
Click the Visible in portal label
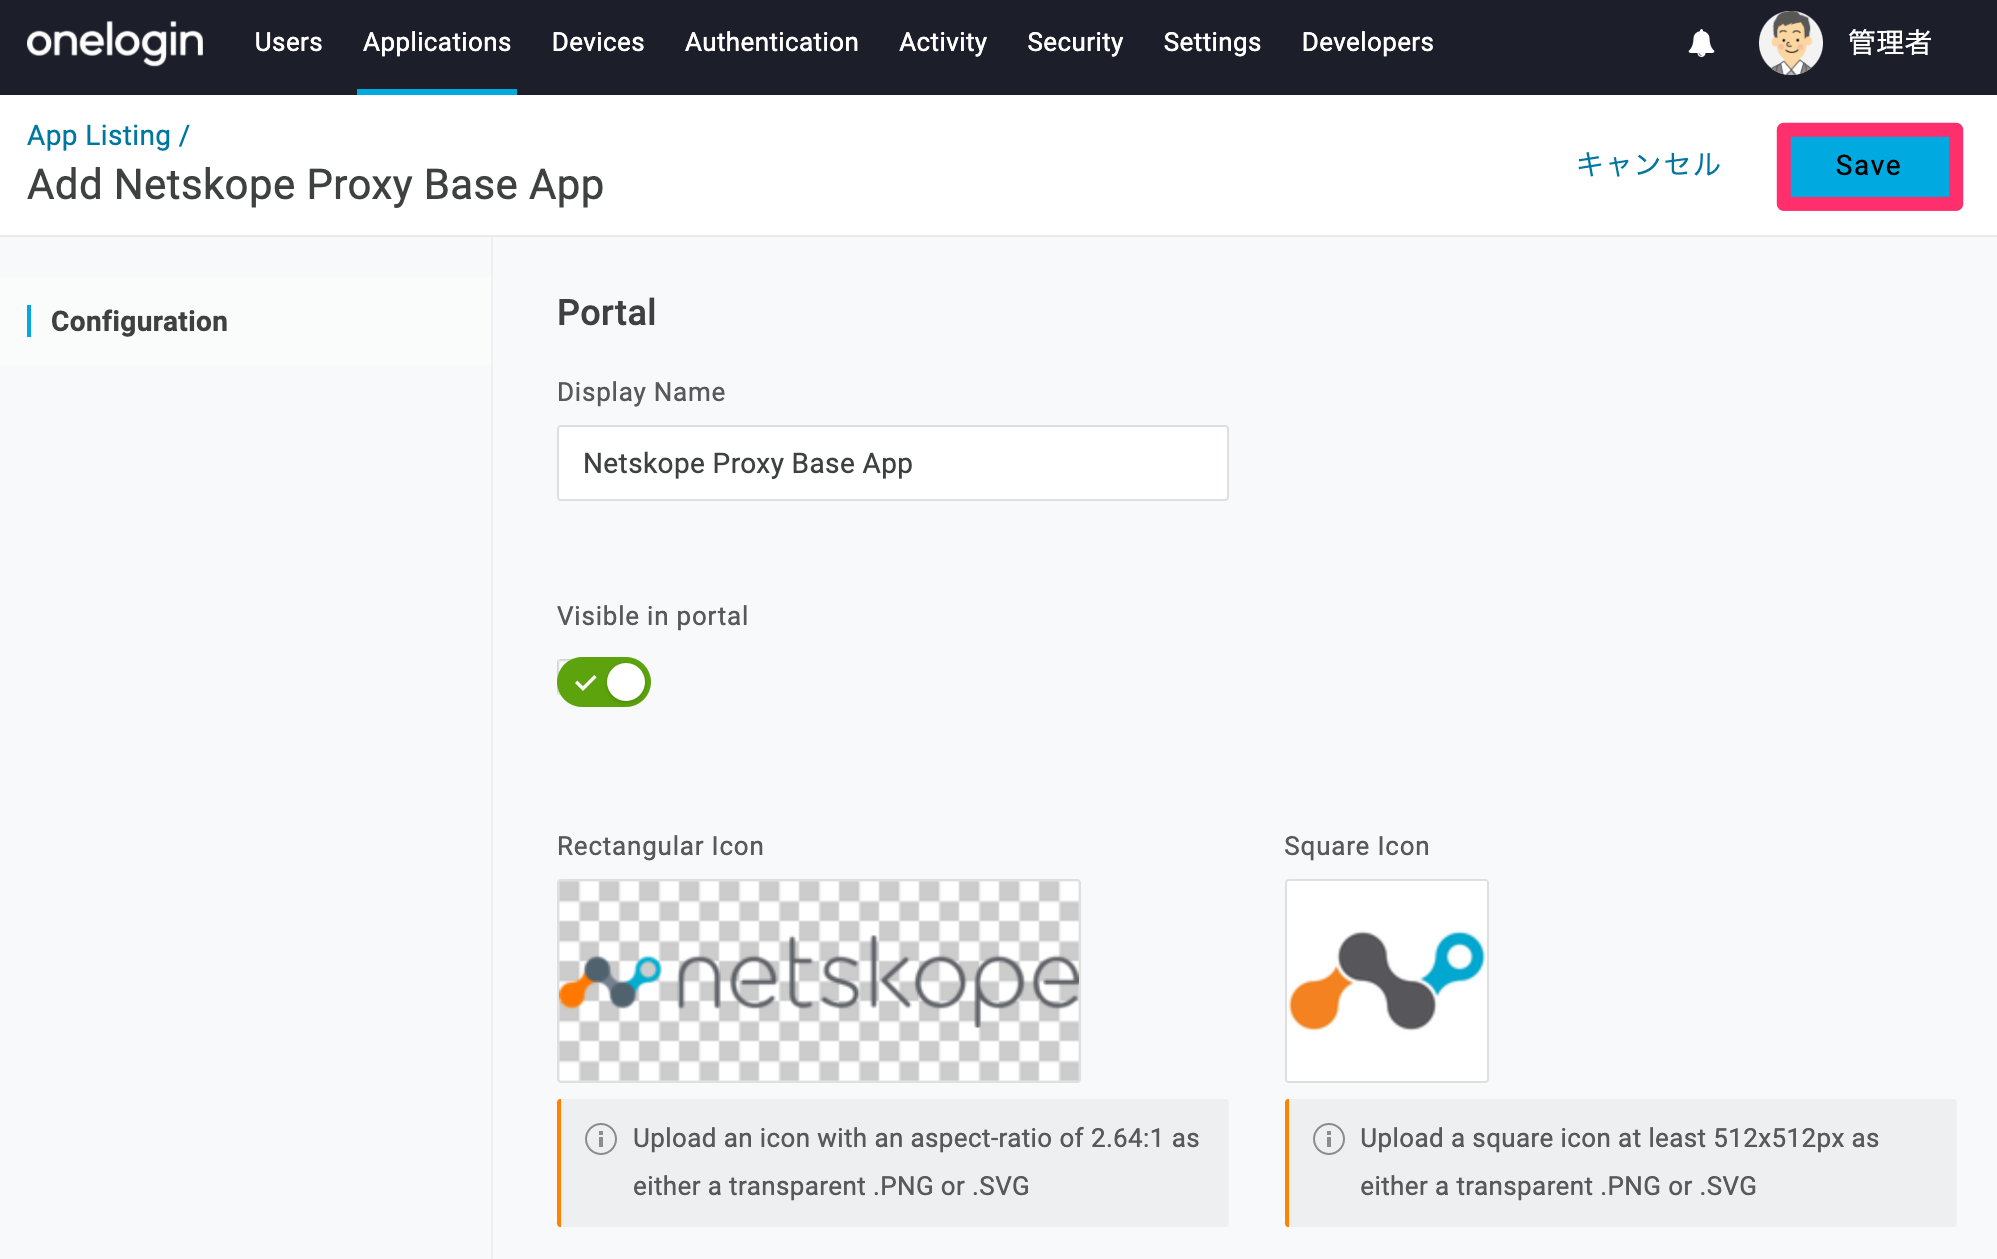pos(652,616)
